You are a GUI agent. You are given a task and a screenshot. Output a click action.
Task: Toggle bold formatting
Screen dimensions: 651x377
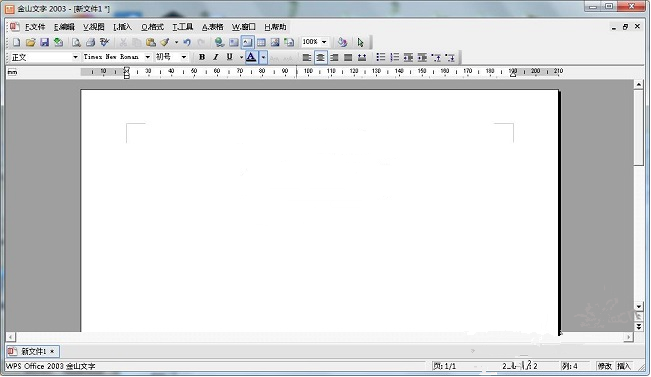(x=202, y=57)
